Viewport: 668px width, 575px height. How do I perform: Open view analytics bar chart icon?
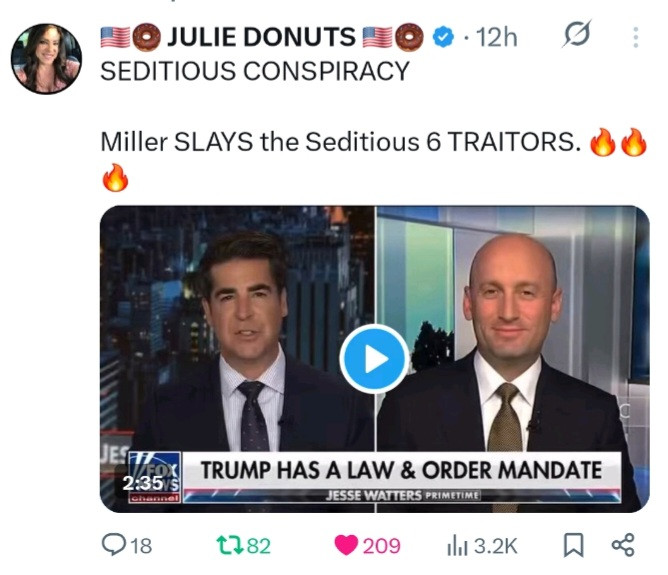tap(458, 546)
